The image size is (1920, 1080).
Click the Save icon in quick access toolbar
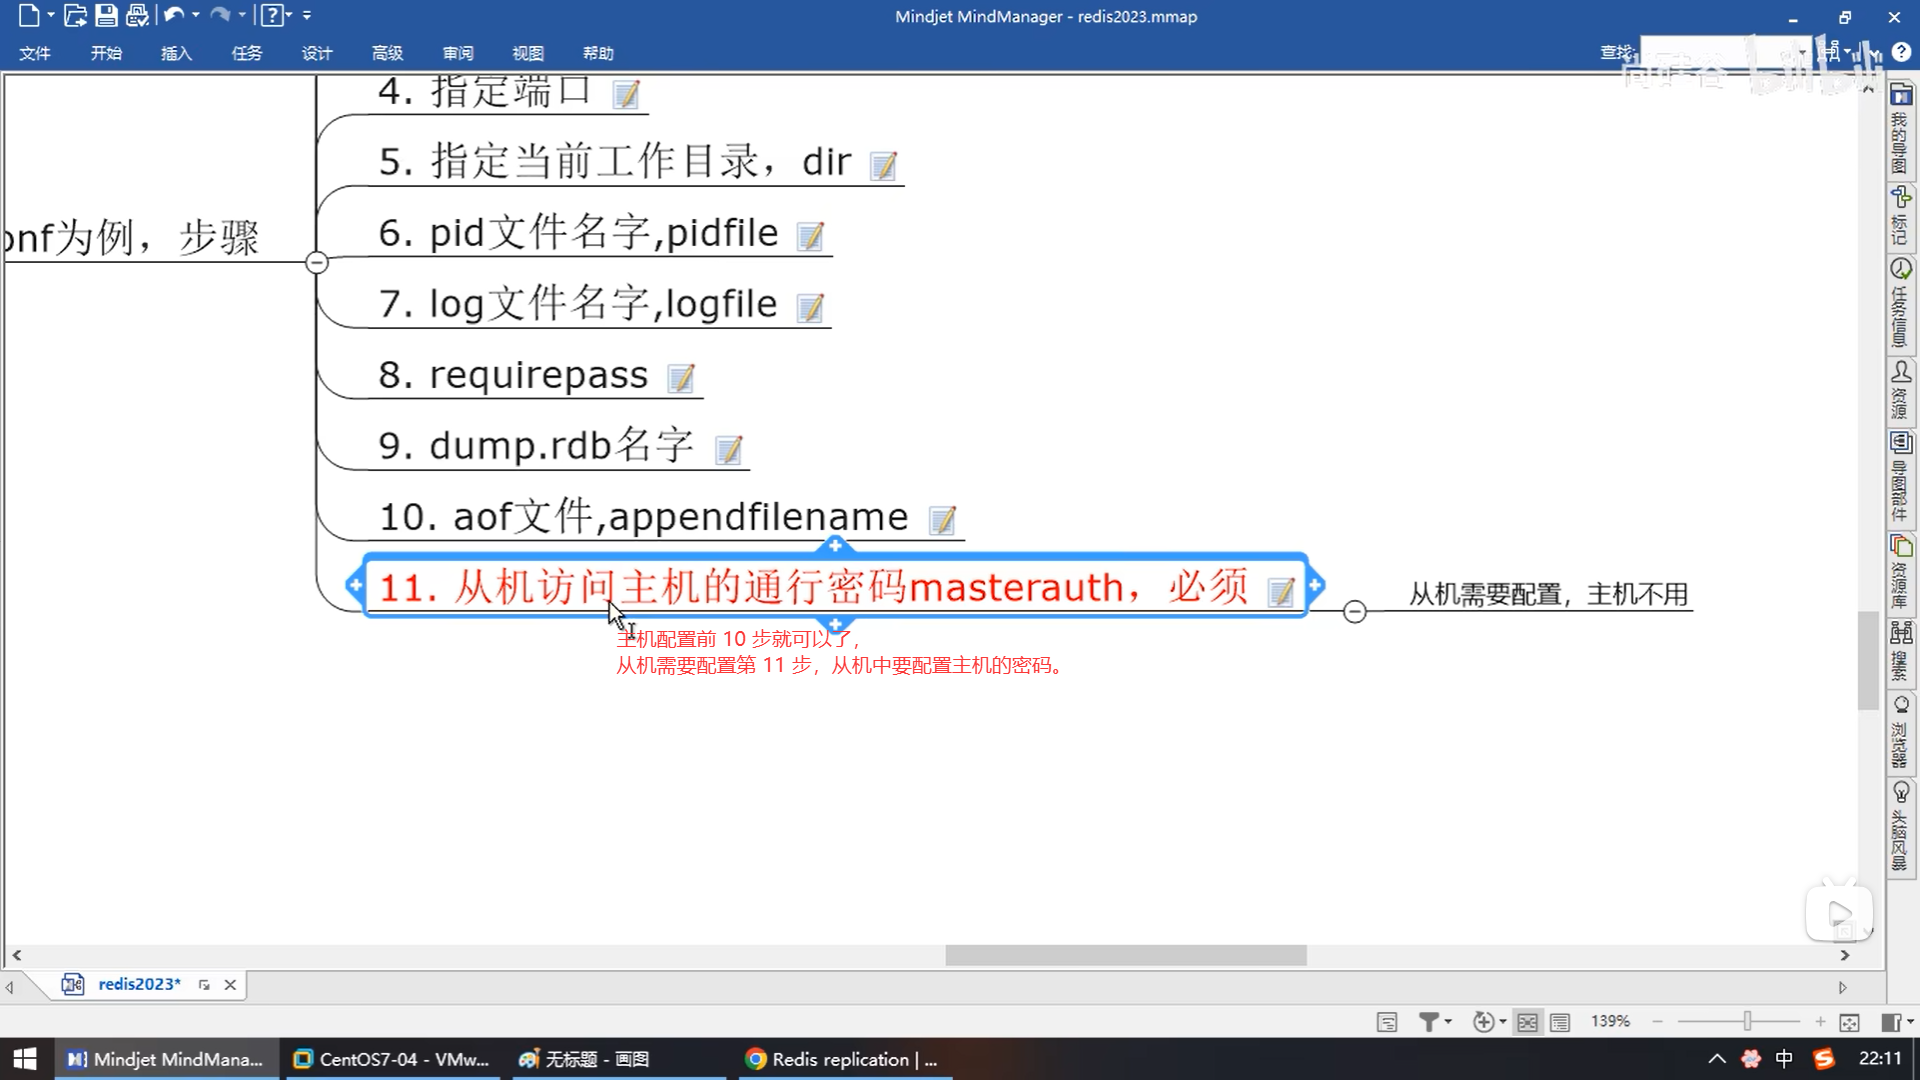pyautogui.click(x=106, y=15)
